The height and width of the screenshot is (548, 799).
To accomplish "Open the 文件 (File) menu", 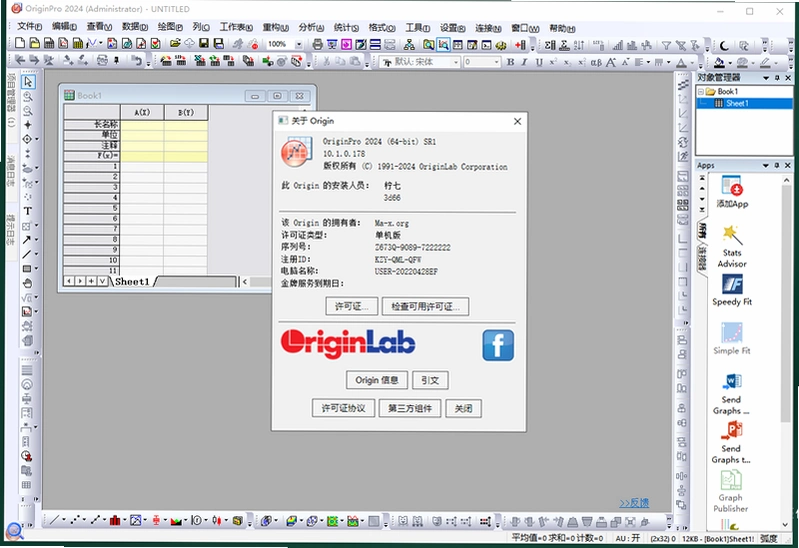I will [29, 27].
